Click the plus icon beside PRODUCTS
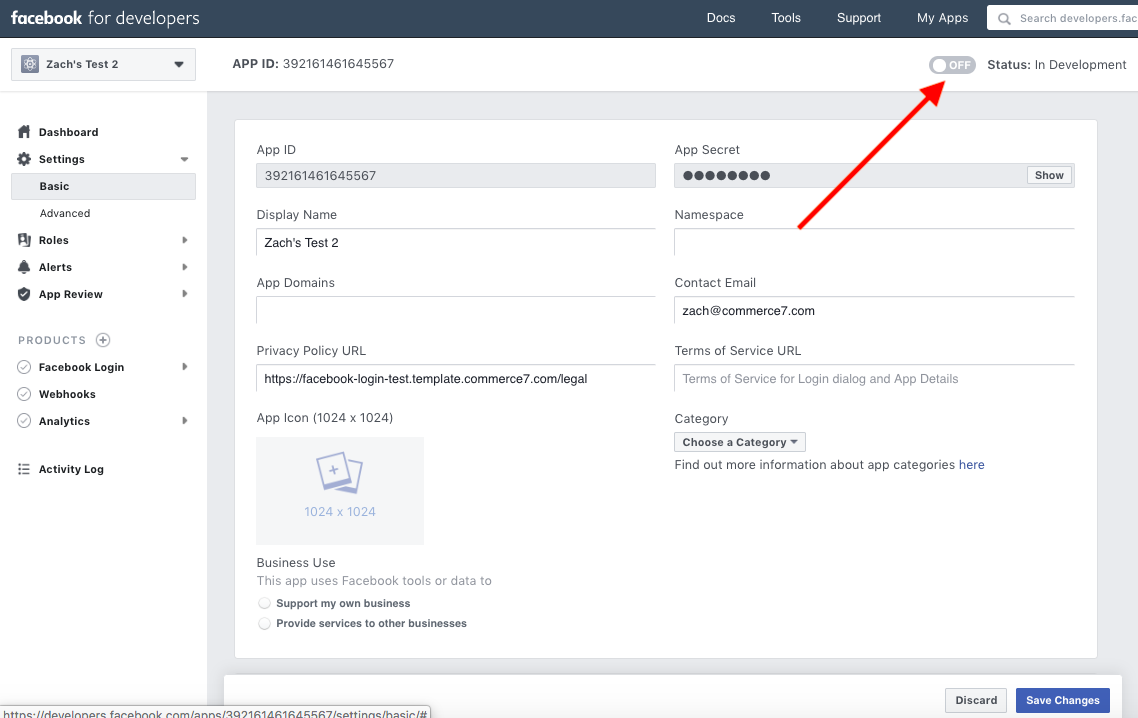Viewport: 1138px width, 718px height. (103, 340)
